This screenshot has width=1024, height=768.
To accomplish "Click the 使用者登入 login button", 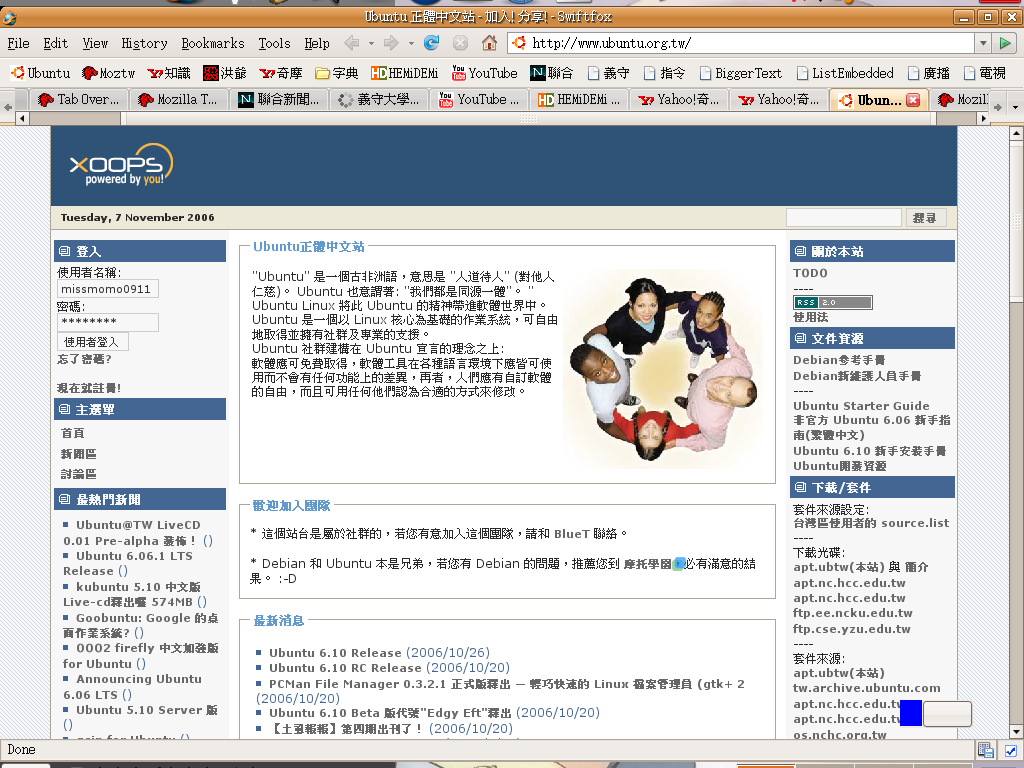I will (x=92, y=342).
